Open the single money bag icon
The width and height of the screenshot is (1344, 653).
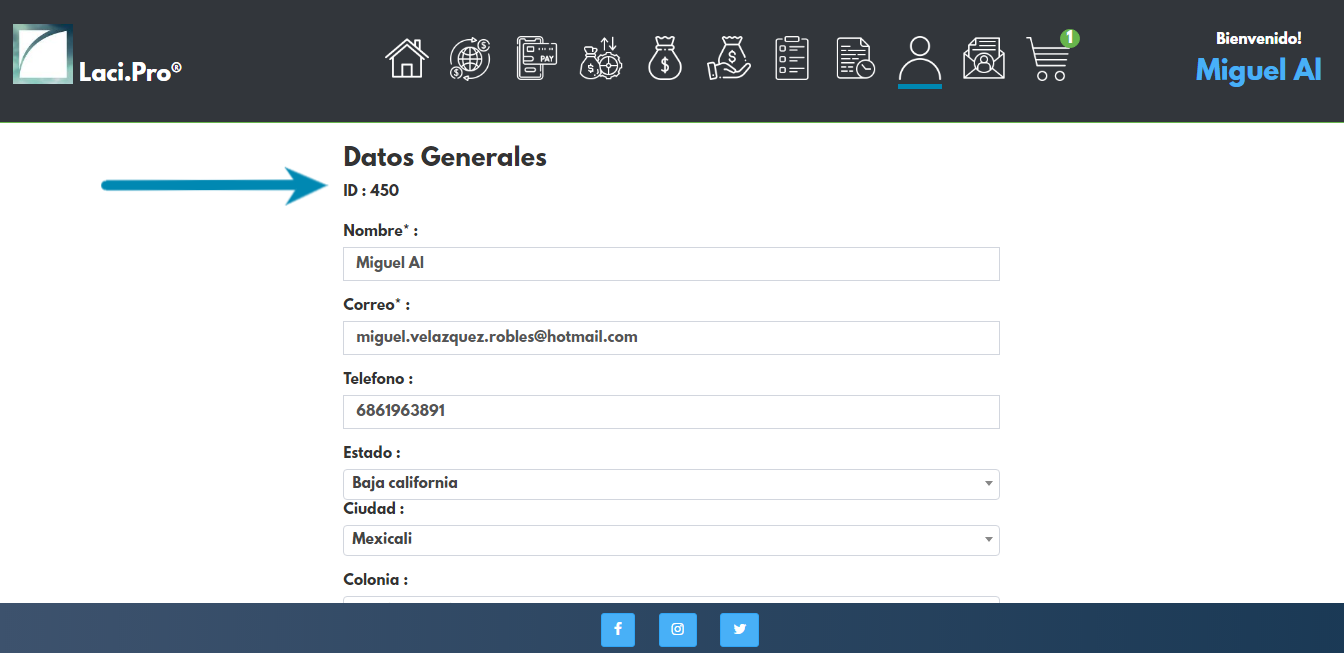[664, 59]
